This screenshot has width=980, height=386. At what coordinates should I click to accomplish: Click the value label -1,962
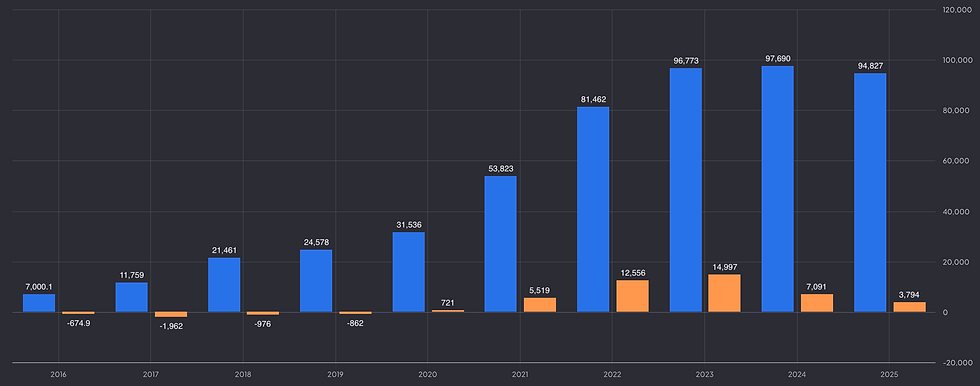[171, 326]
